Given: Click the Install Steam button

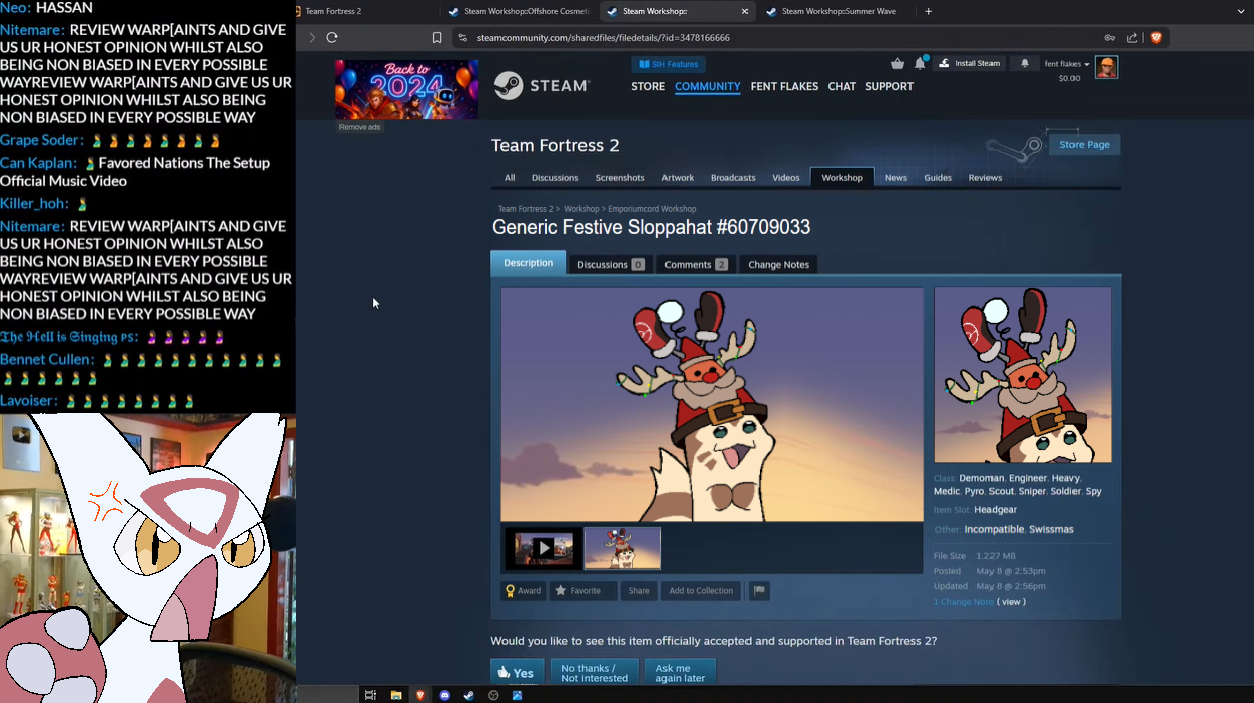Looking at the screenshot, I should 971,63.
